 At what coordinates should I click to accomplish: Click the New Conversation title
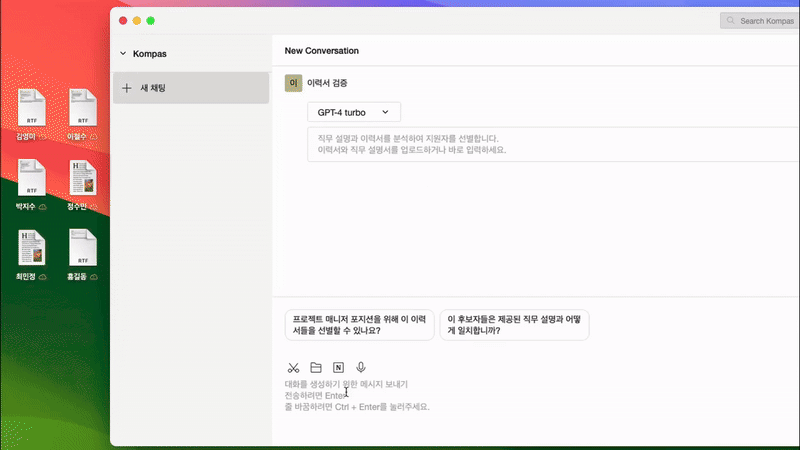point(321,51)
